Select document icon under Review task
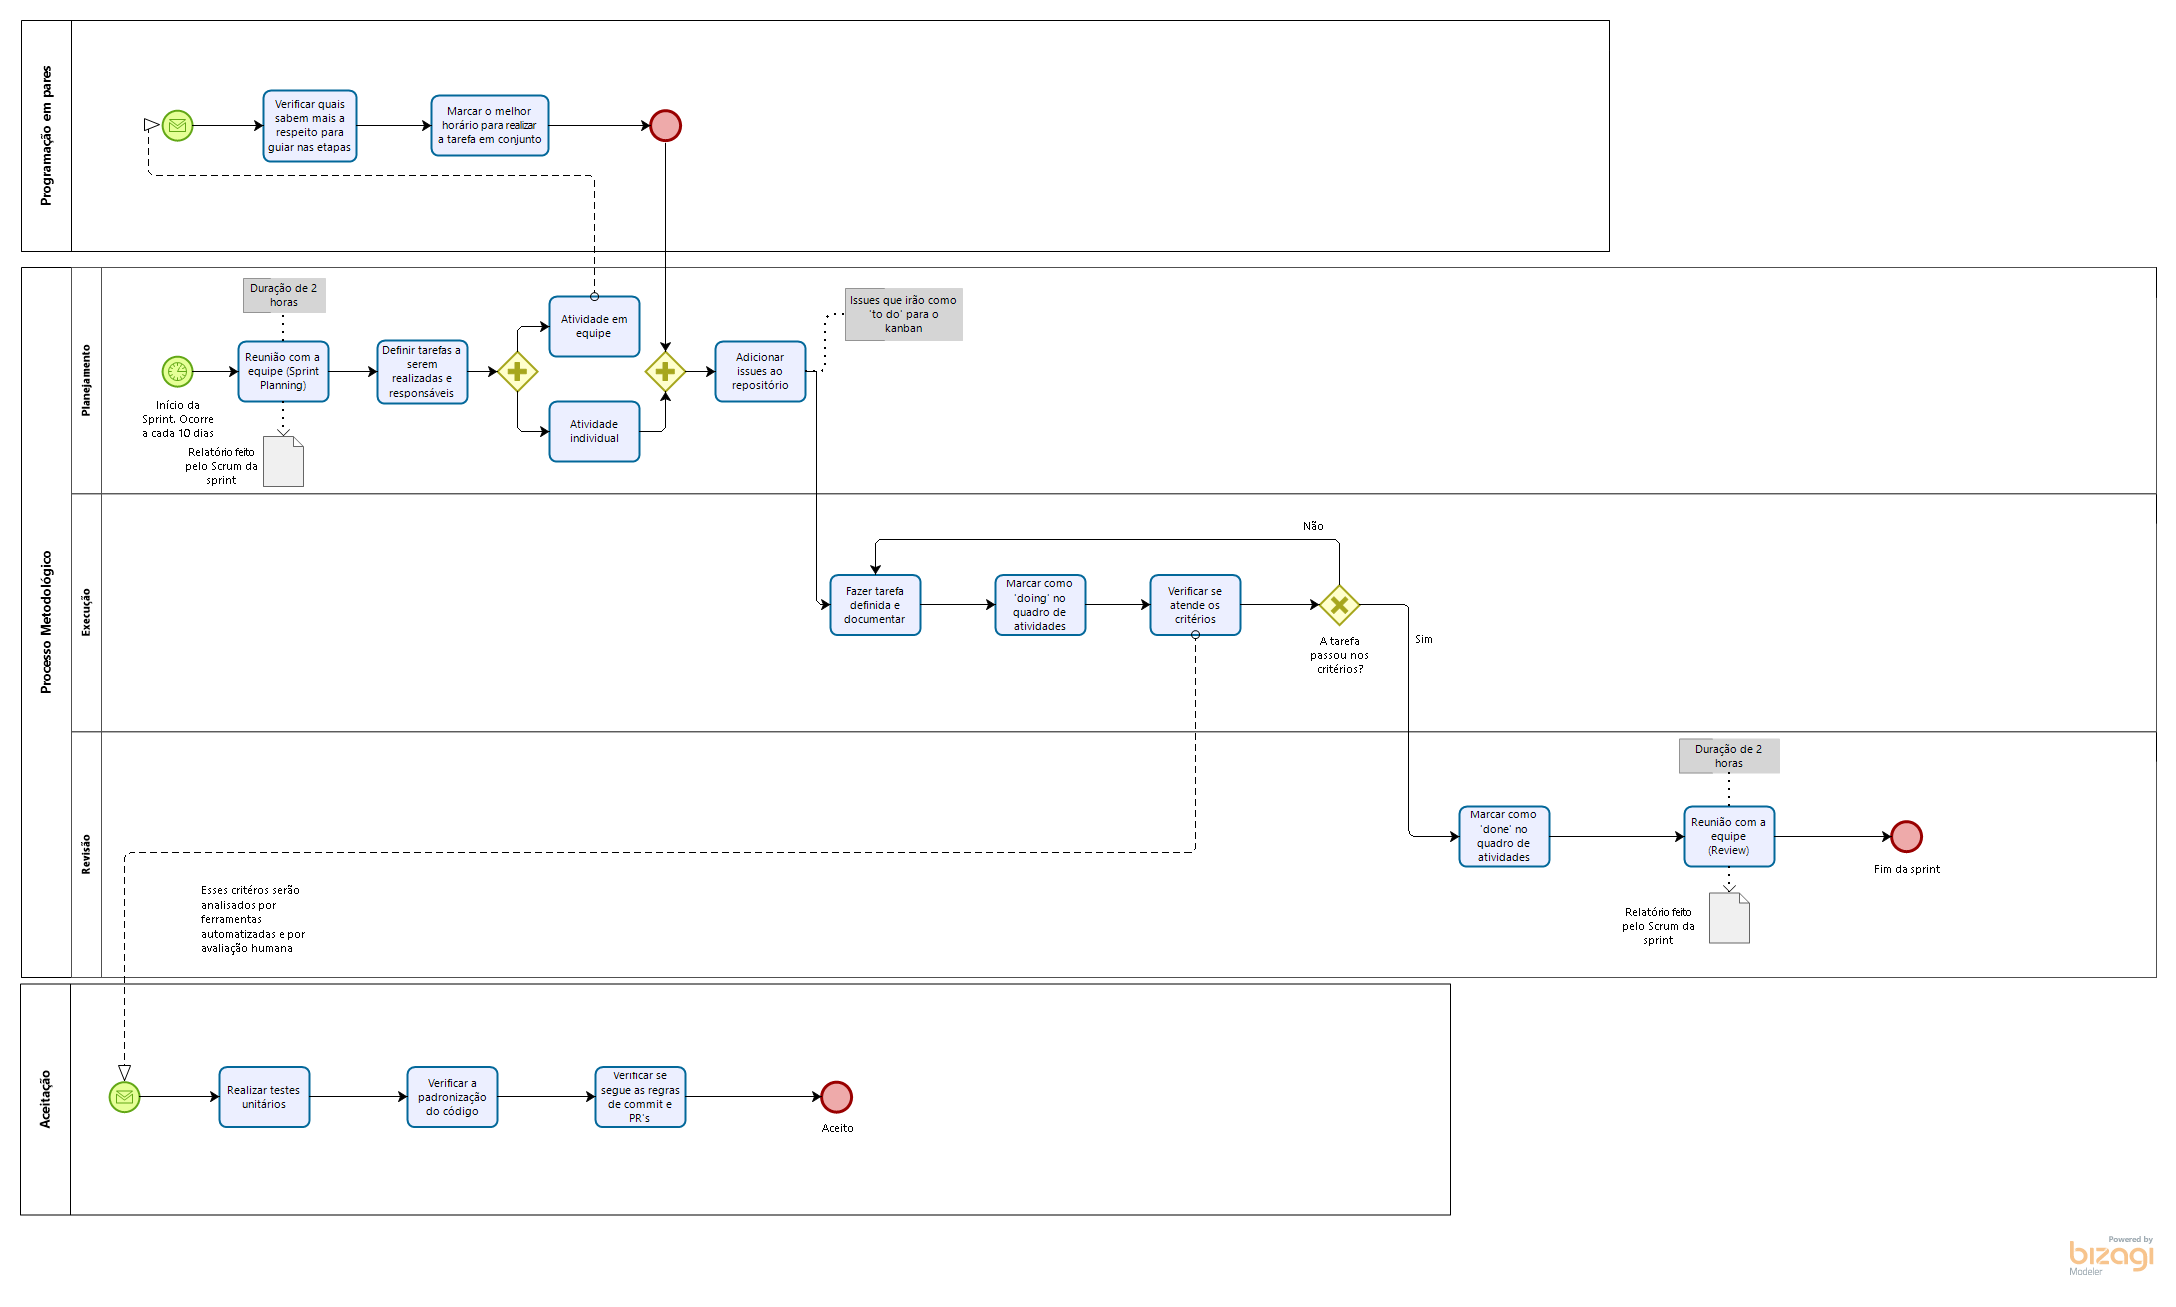 [1729, 918]
